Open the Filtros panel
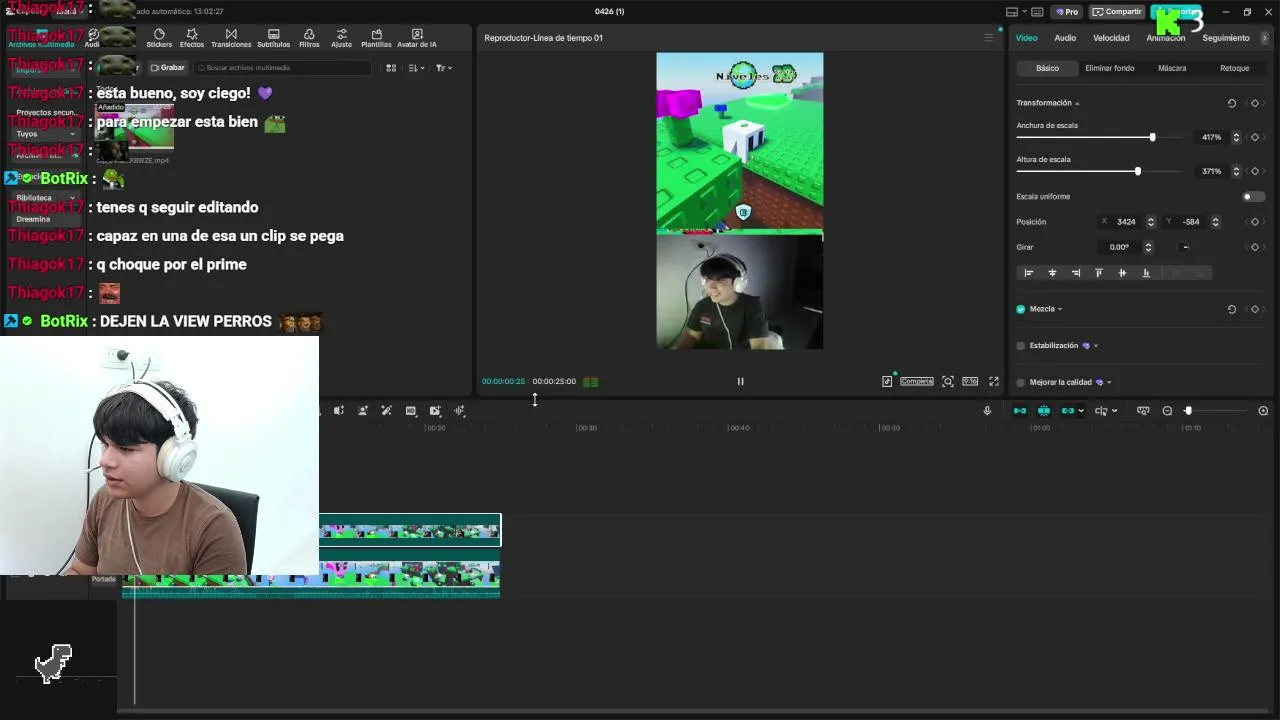The image size is (1280, 720). point(309,38)
